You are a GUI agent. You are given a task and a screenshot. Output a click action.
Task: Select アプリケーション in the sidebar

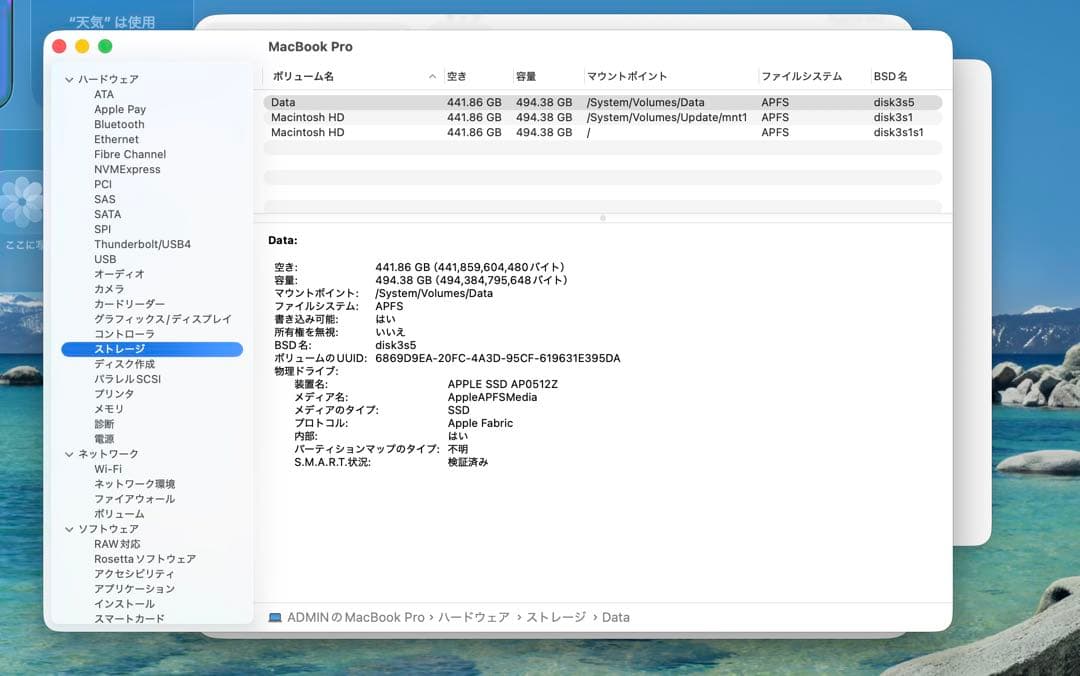pos(134,589)
